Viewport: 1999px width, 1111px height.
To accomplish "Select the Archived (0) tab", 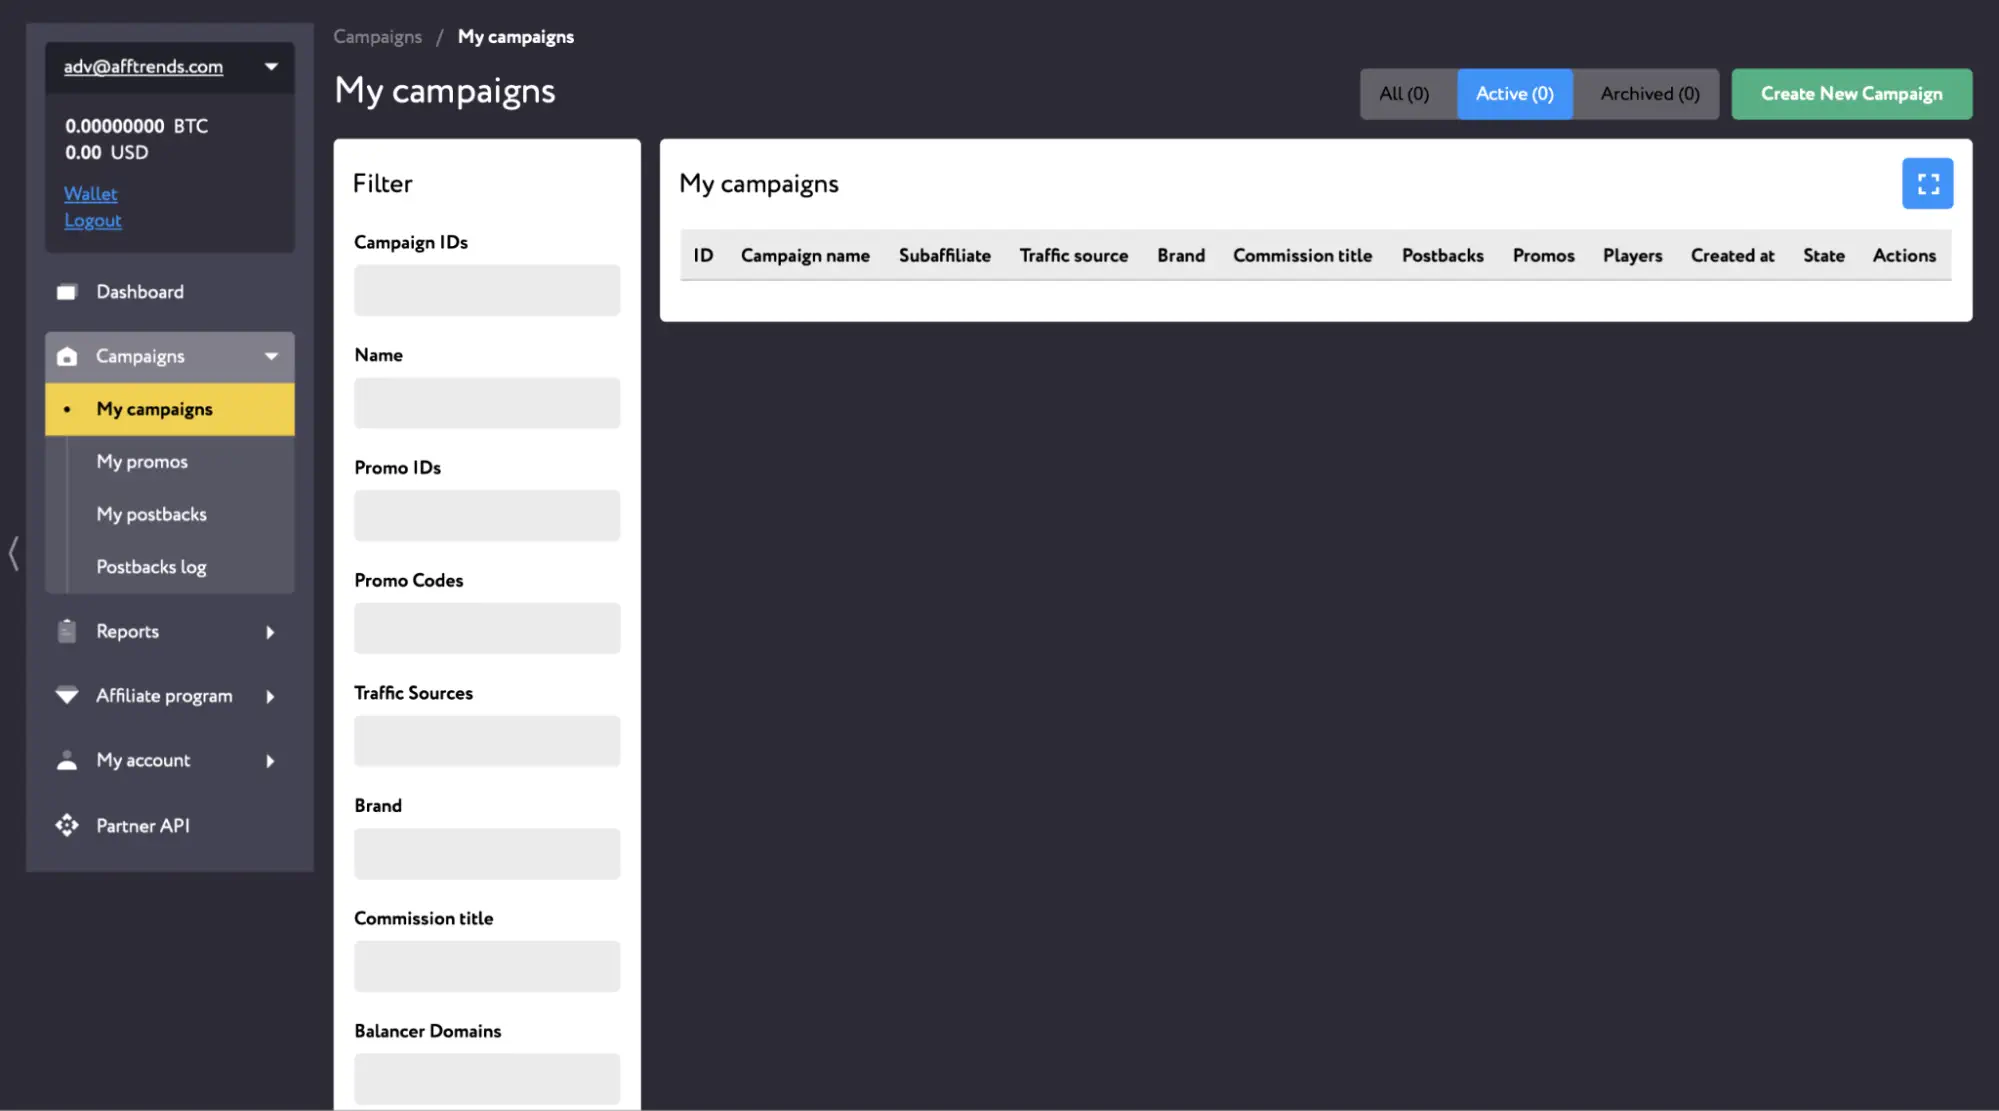I will pyautogui.click(x=1647, y=94).
